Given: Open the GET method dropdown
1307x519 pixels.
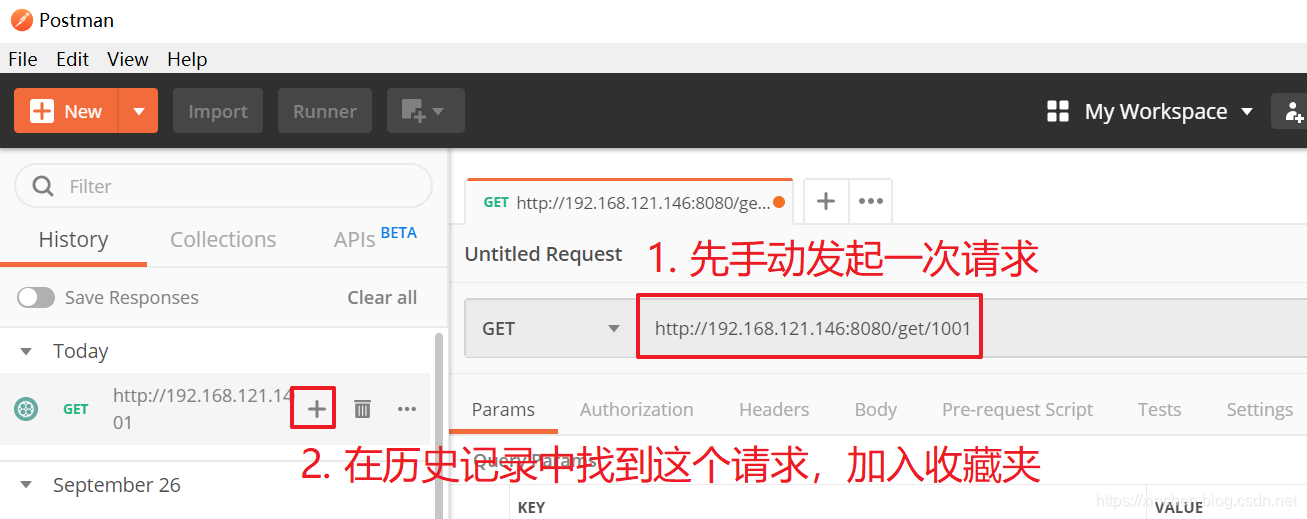Looking at the screenshot, I should pyautogui.click(x=550, y=328).
